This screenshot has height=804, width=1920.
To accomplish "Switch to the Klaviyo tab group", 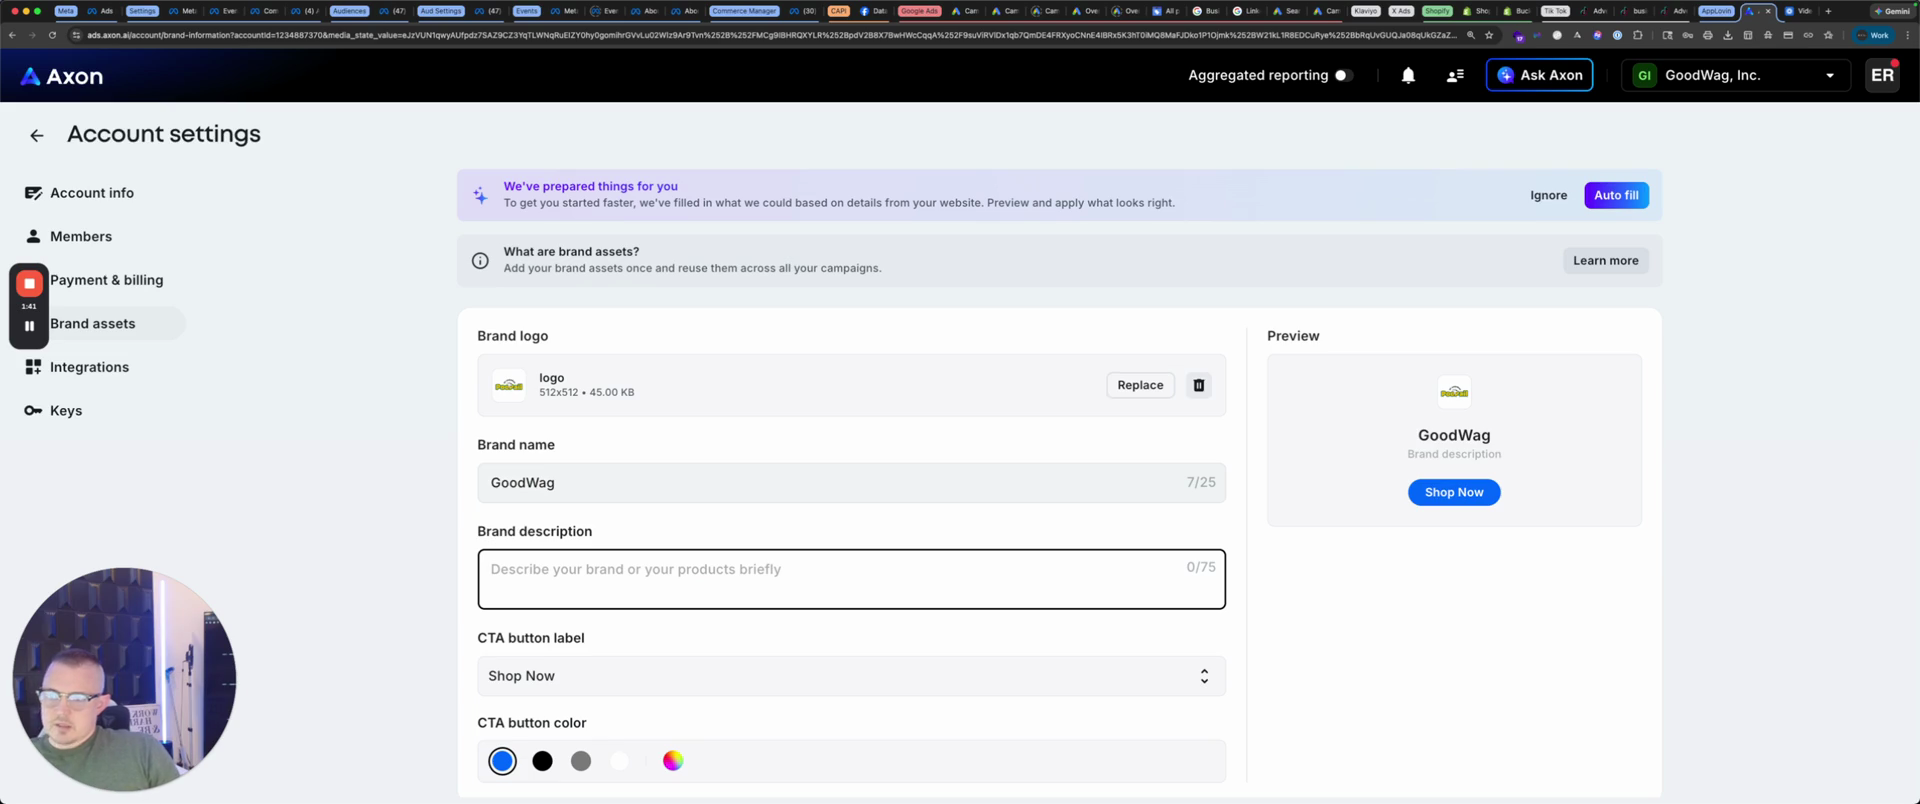I will [1366, 11].
